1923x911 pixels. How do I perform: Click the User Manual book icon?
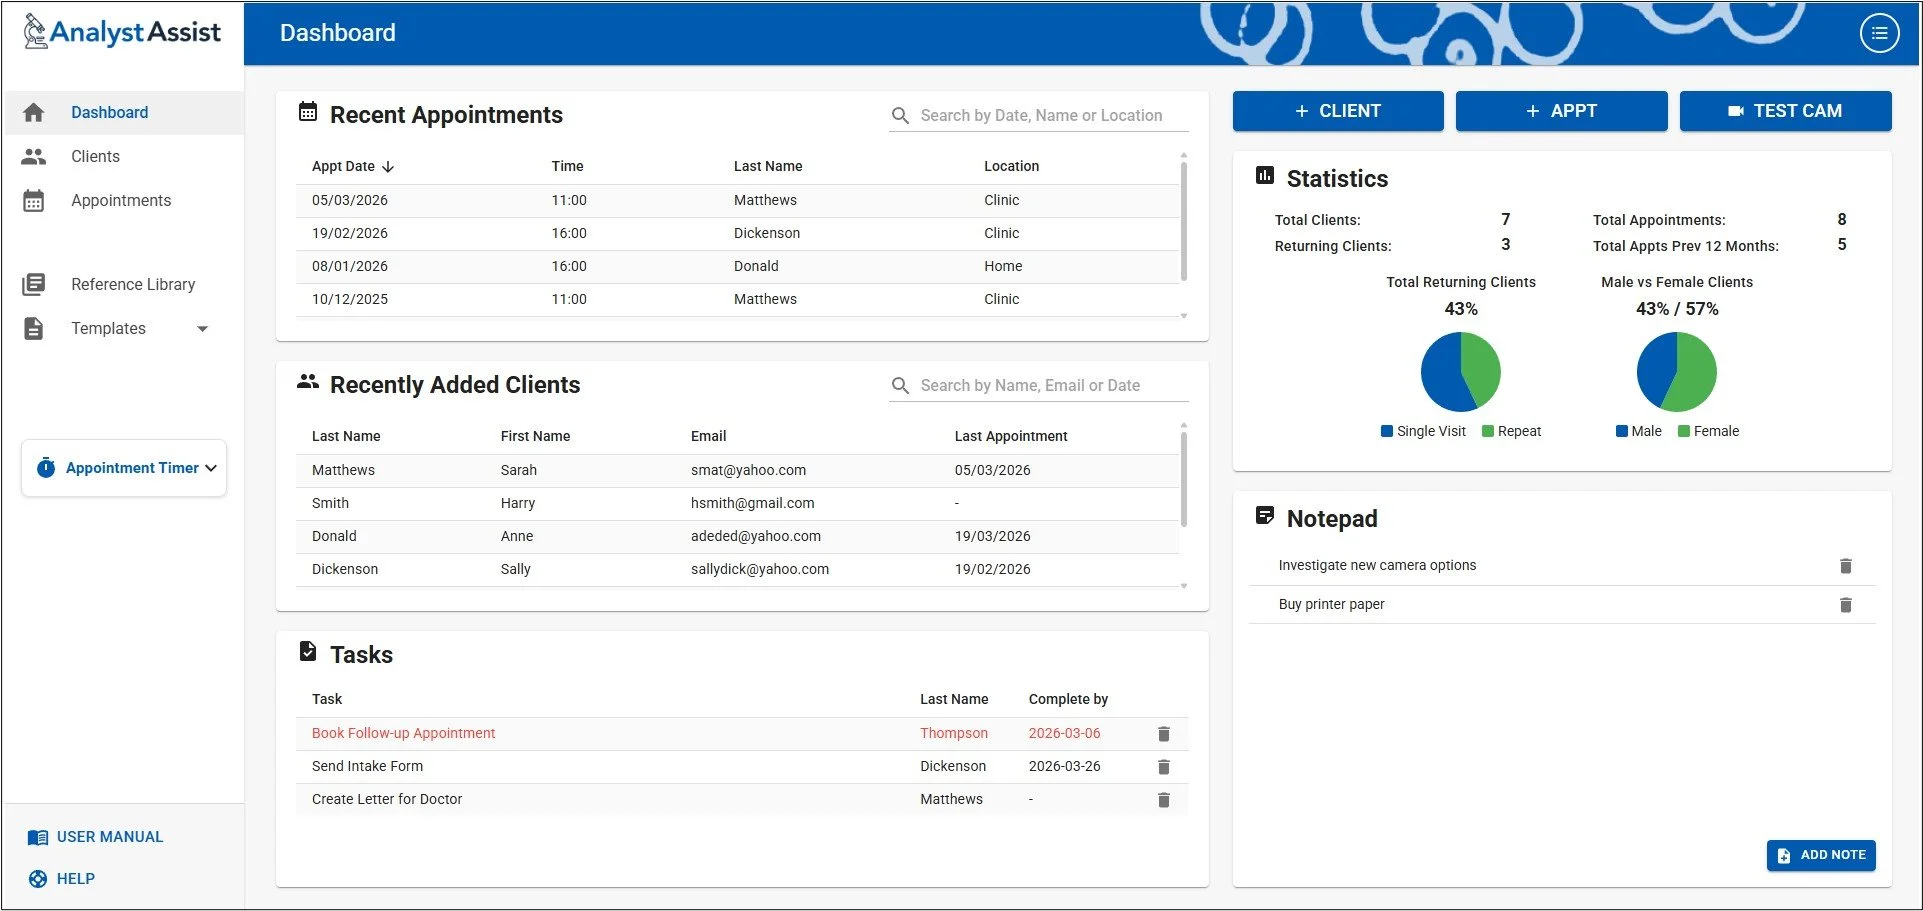point(38,836)
